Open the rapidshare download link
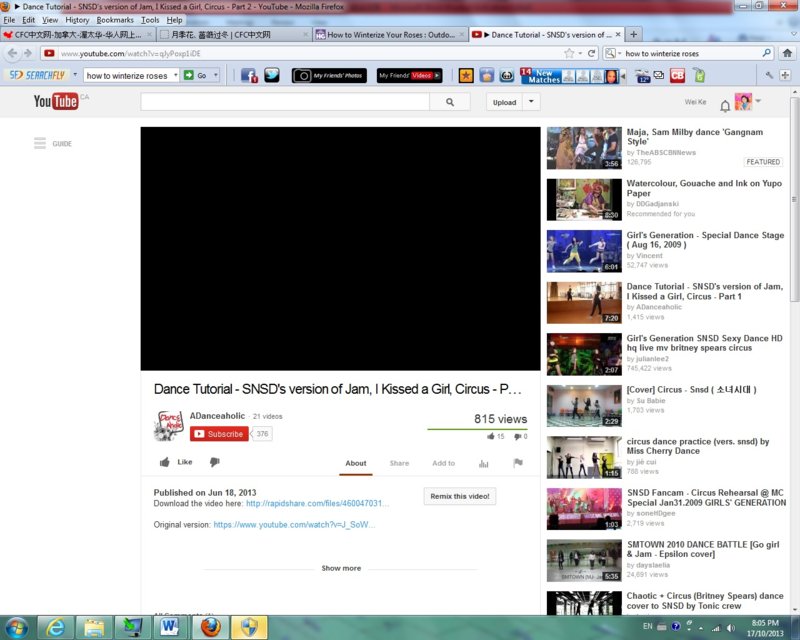The image size is (800, 640). pos(317,503)
